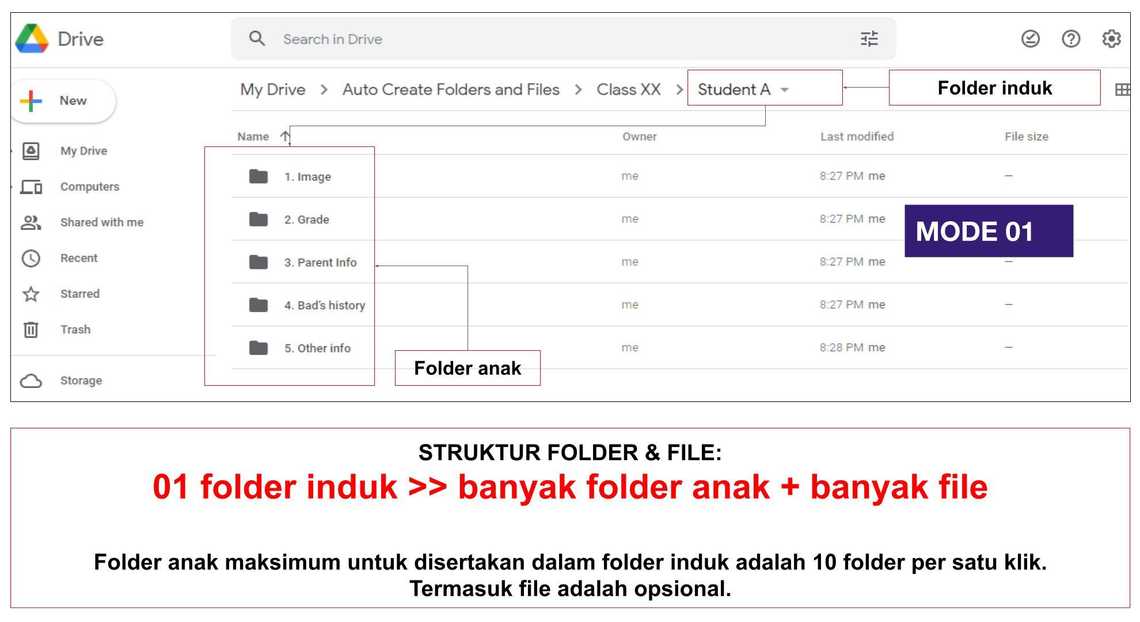Open search filter options icon
Viewport: 1140px width, 622px height.
pos(869,39)
